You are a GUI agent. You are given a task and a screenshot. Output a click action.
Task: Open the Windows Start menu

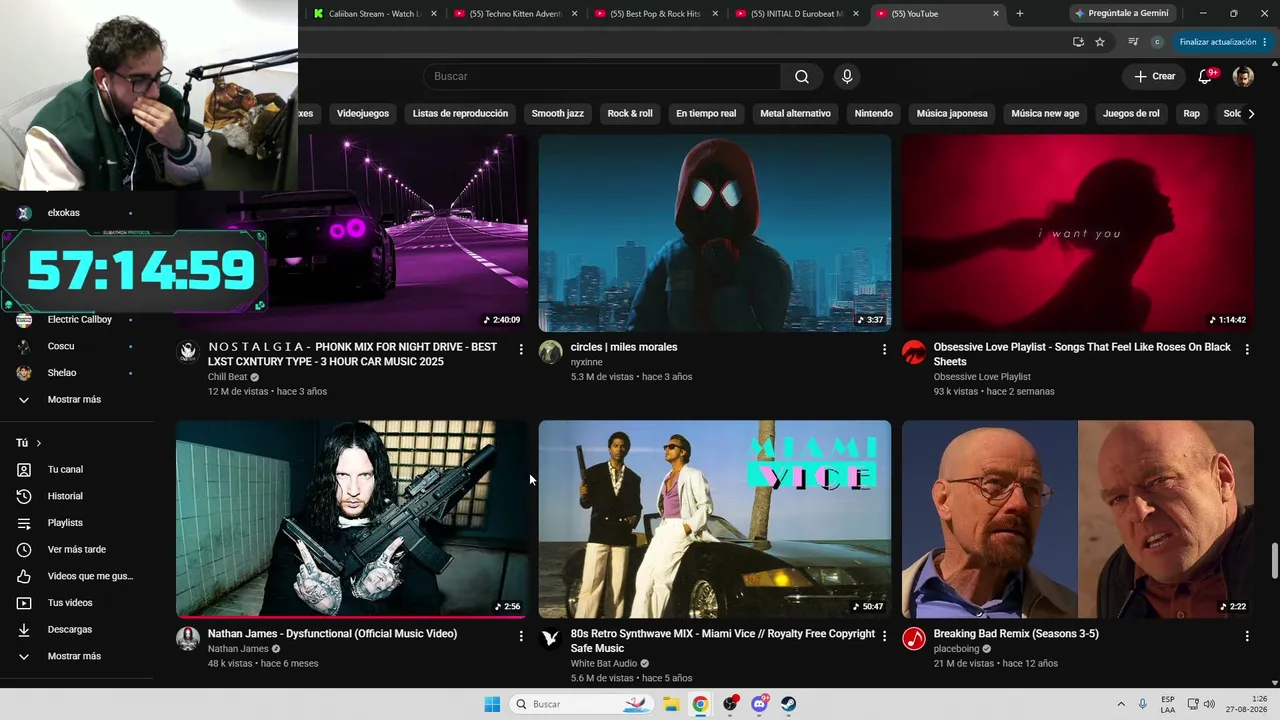point(492,704)
